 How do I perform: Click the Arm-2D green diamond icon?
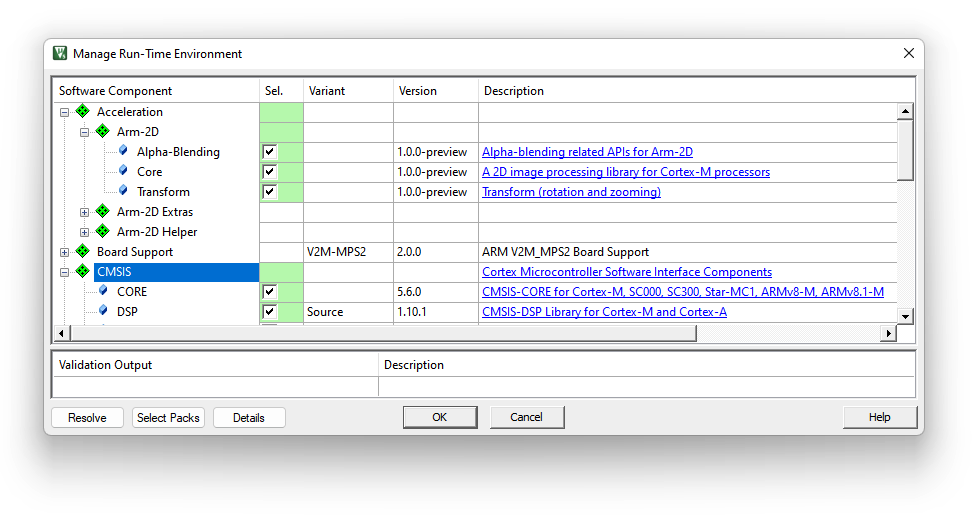103,132
